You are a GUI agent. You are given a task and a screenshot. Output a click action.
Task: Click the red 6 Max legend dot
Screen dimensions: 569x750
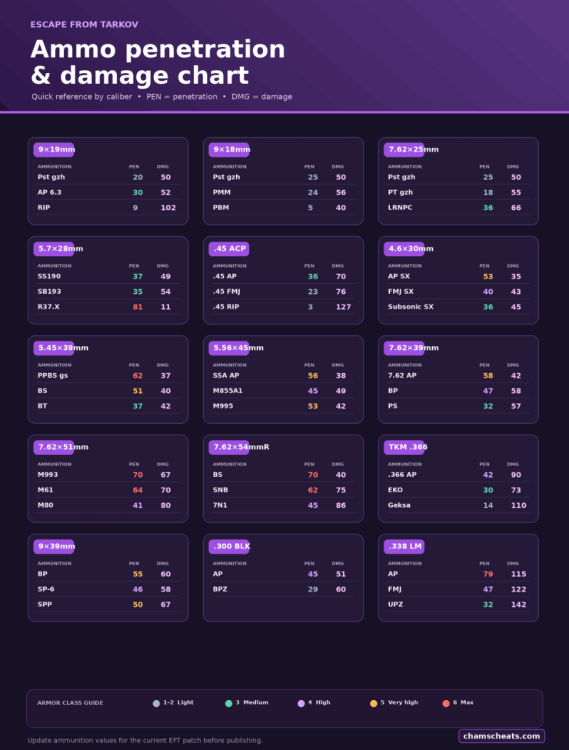pos(446,703)
